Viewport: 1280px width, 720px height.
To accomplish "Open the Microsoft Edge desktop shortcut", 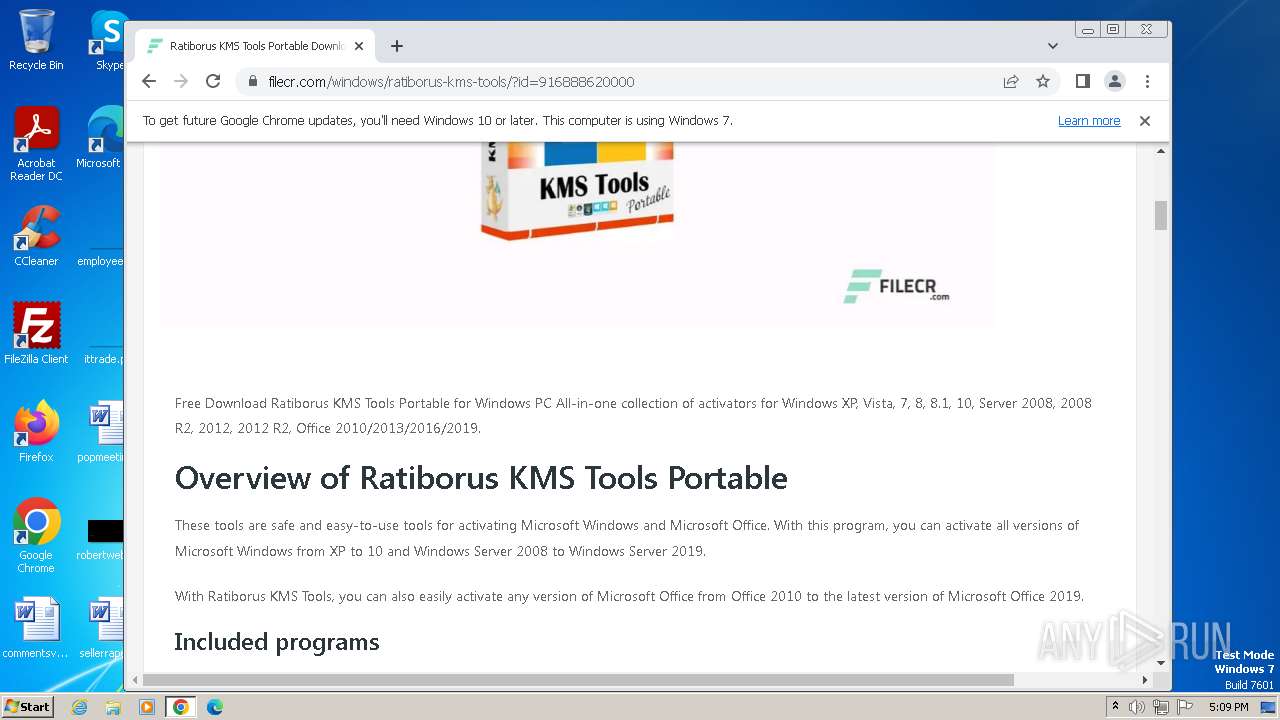I will pos(100,138).
